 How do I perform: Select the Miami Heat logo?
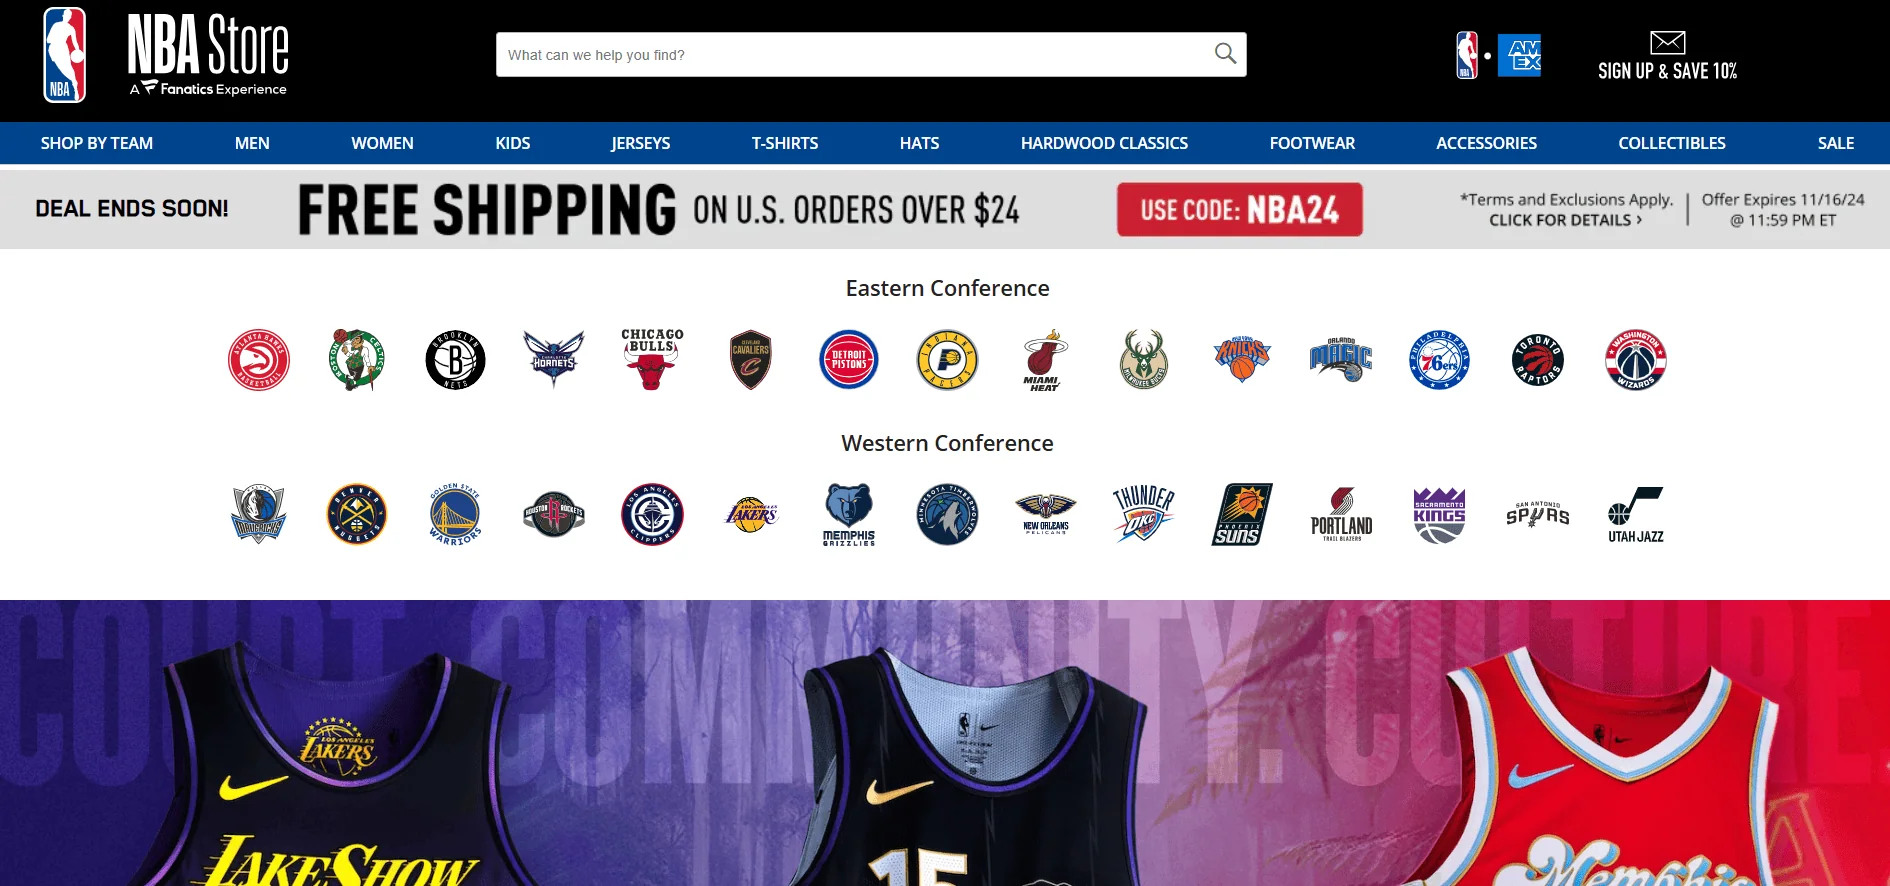coord(1045,360)
